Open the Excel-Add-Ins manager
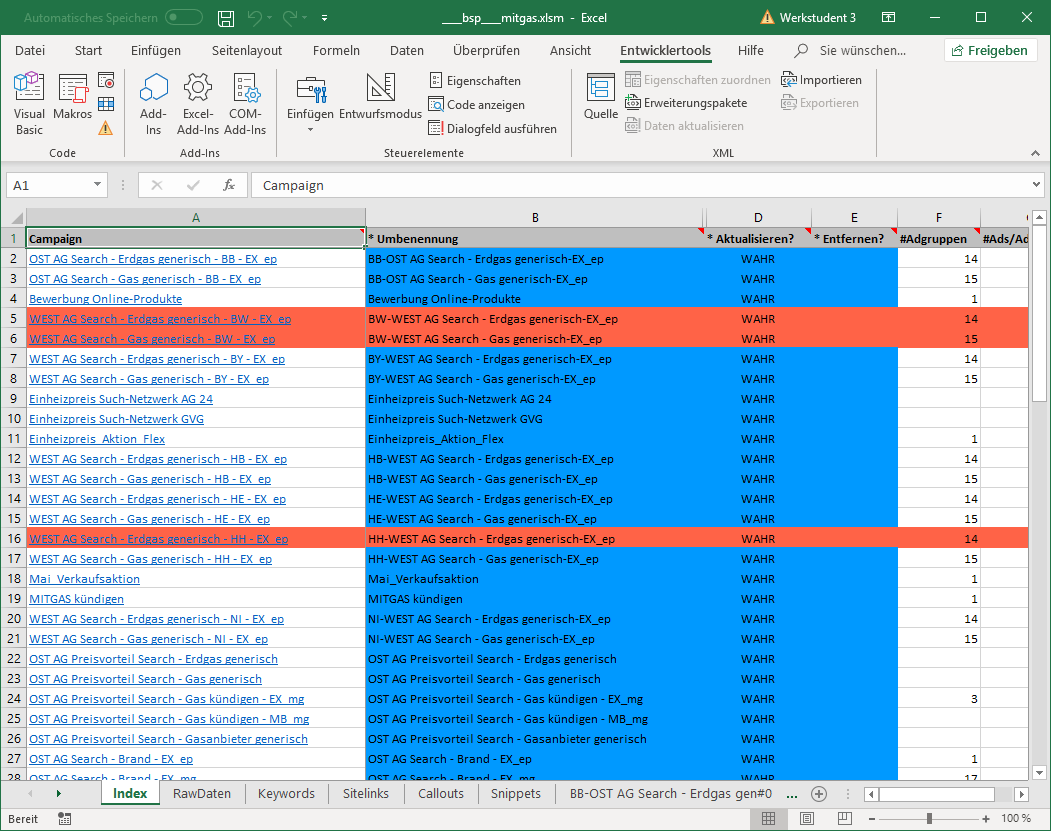 pos(197,105)
